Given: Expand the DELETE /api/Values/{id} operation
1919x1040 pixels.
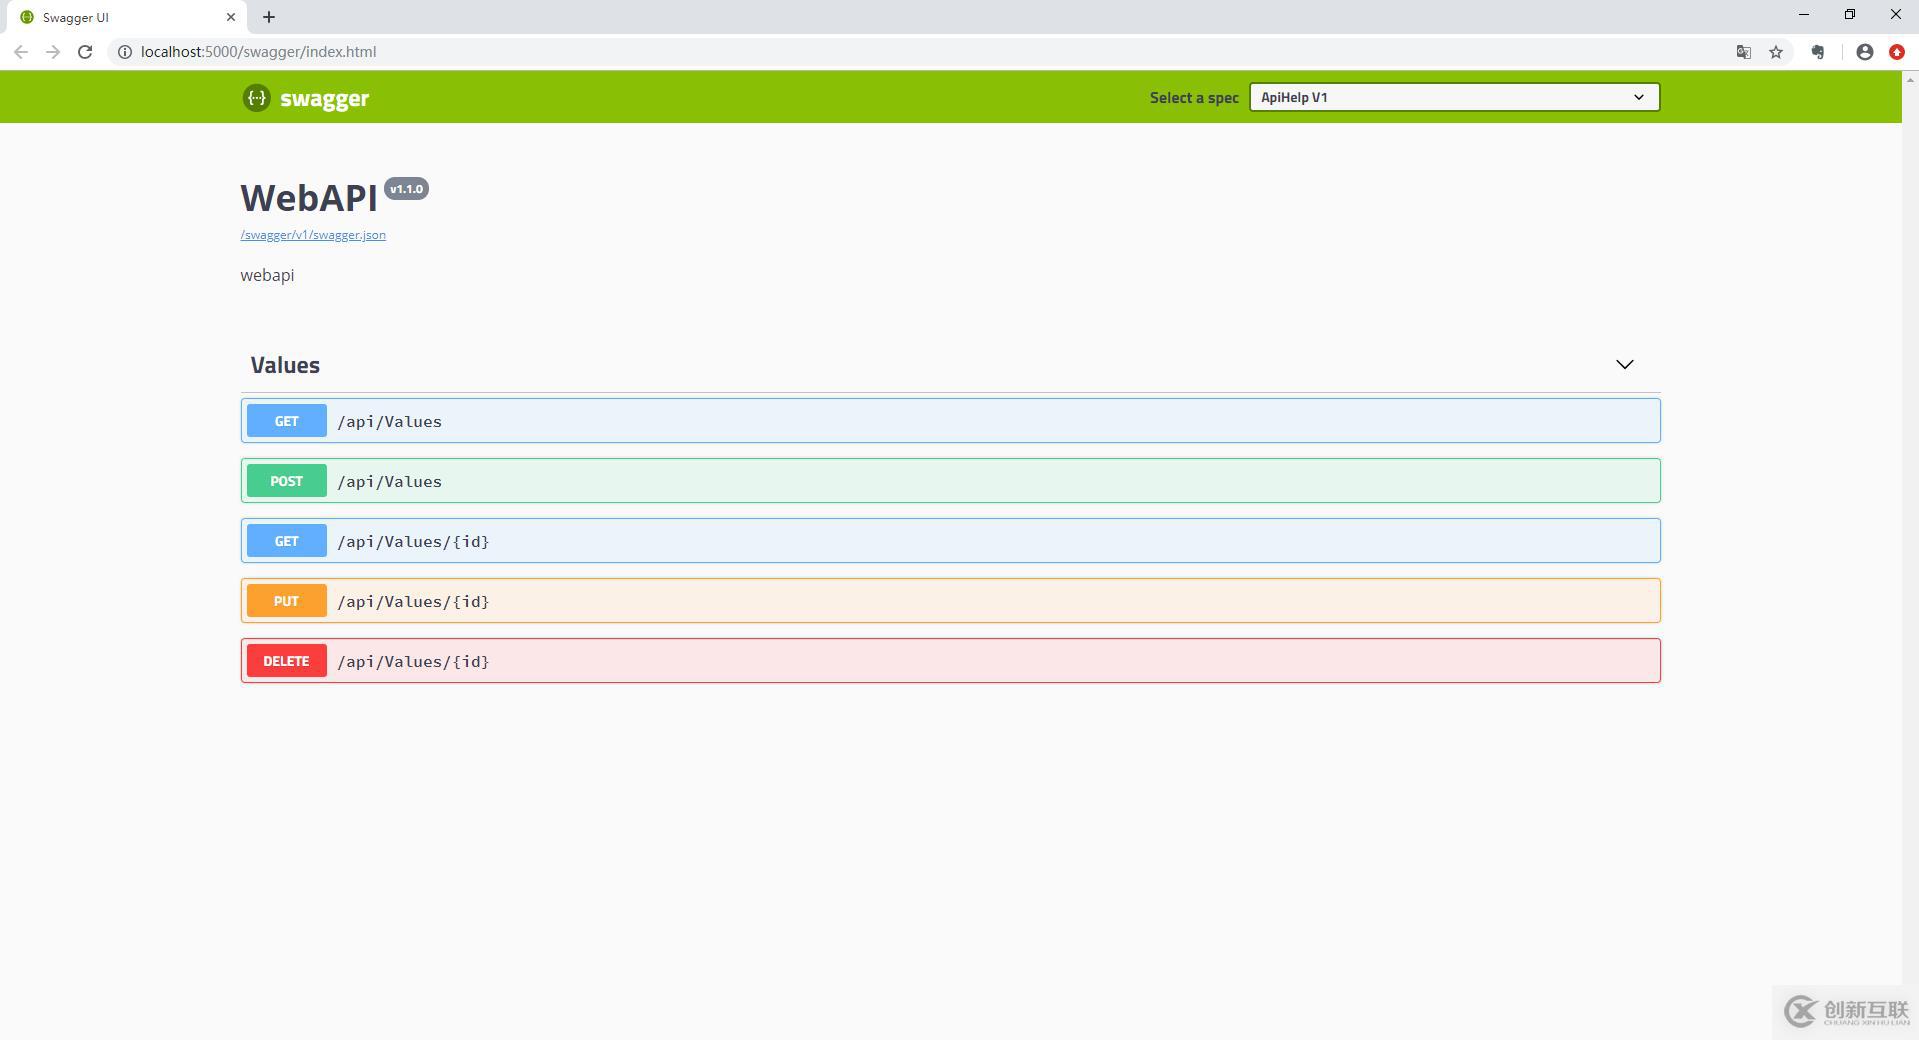Looking at the screenshot, I should click(950, 661).
